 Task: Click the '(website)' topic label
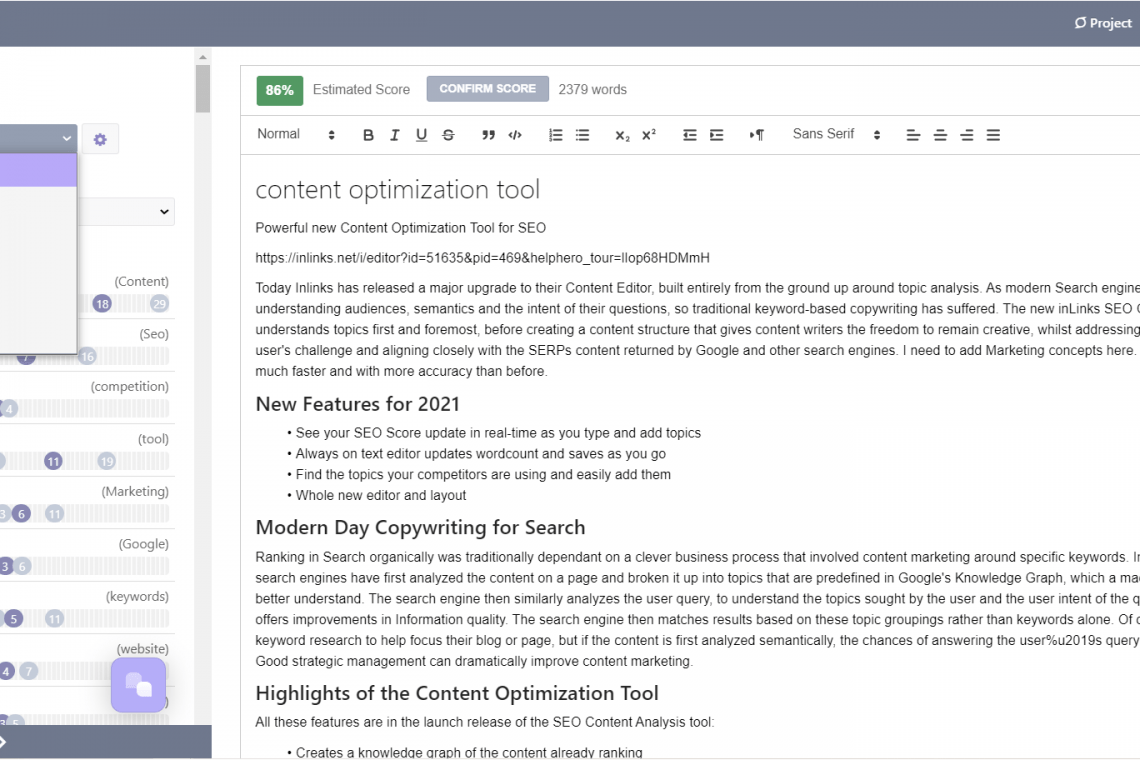point(142,649)
